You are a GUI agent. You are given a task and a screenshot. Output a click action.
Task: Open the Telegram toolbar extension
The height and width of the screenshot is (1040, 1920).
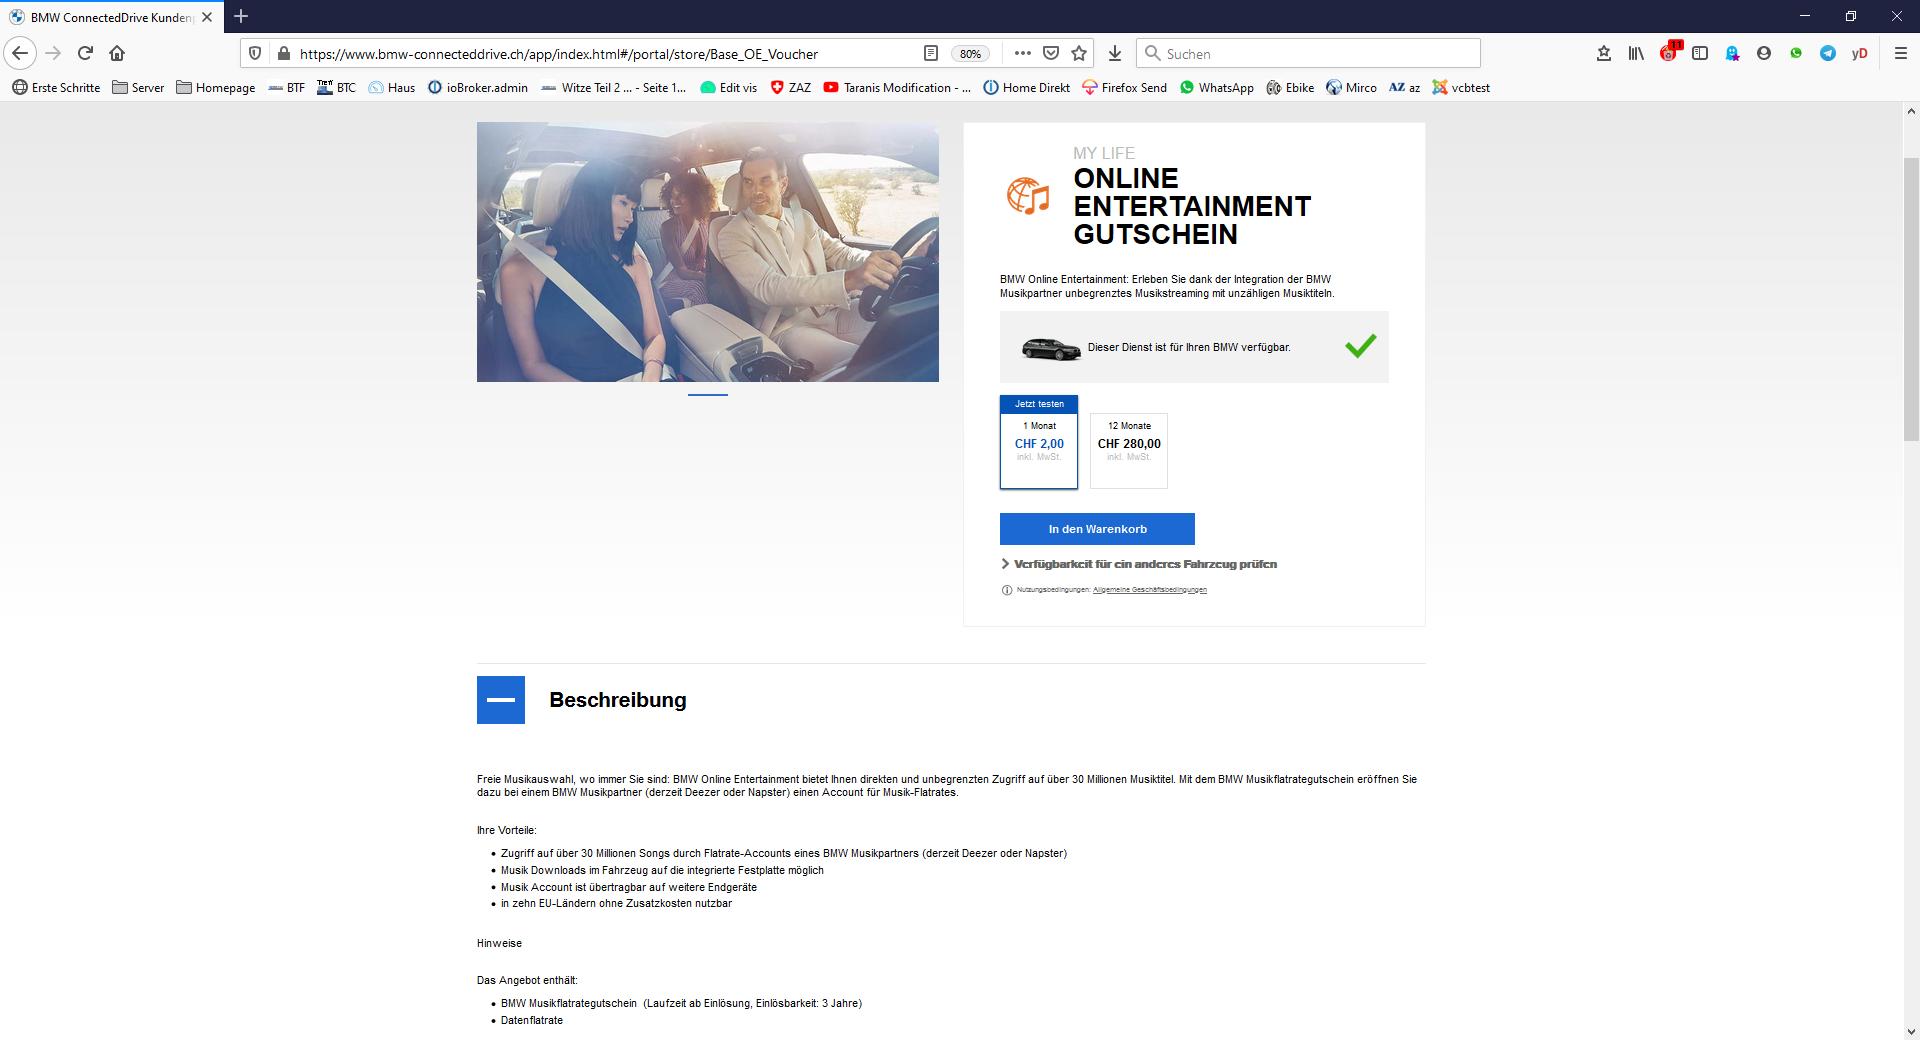point(1828,53)
